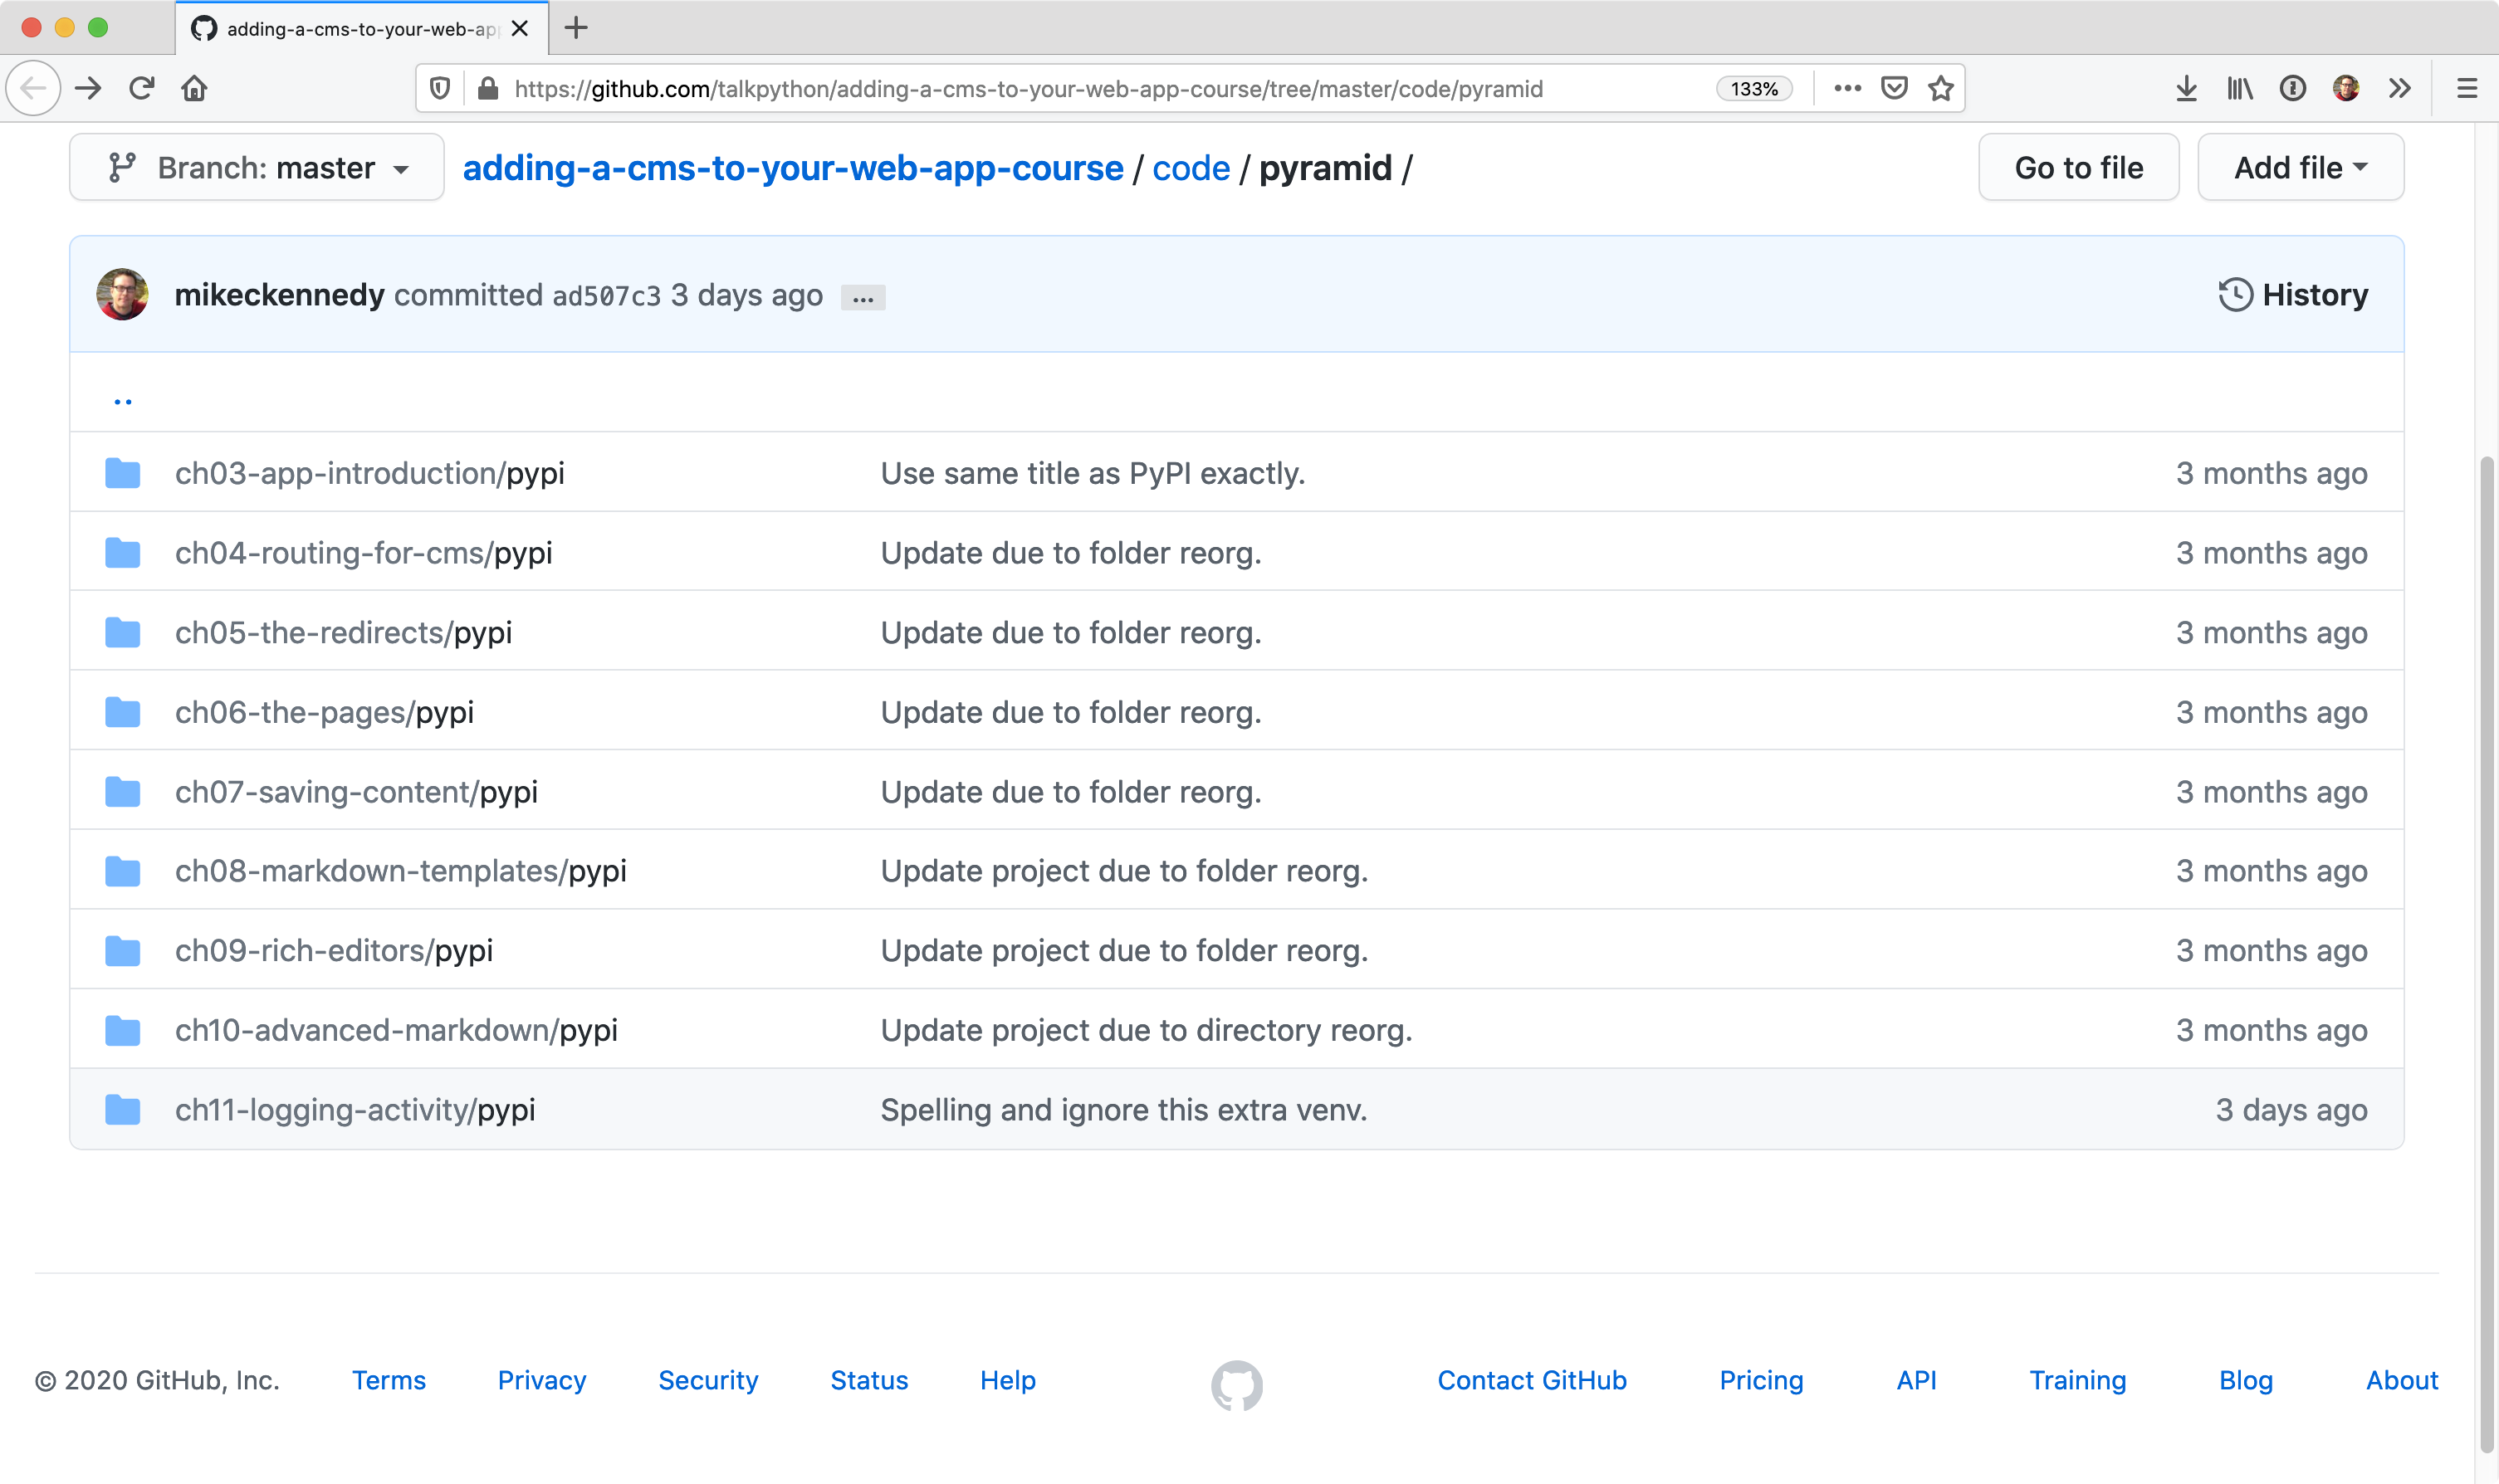This screenshot has width=2499, height=1484.
Task: Open ch03-app-introduction/pypi folder
Action: pos(369,473)
